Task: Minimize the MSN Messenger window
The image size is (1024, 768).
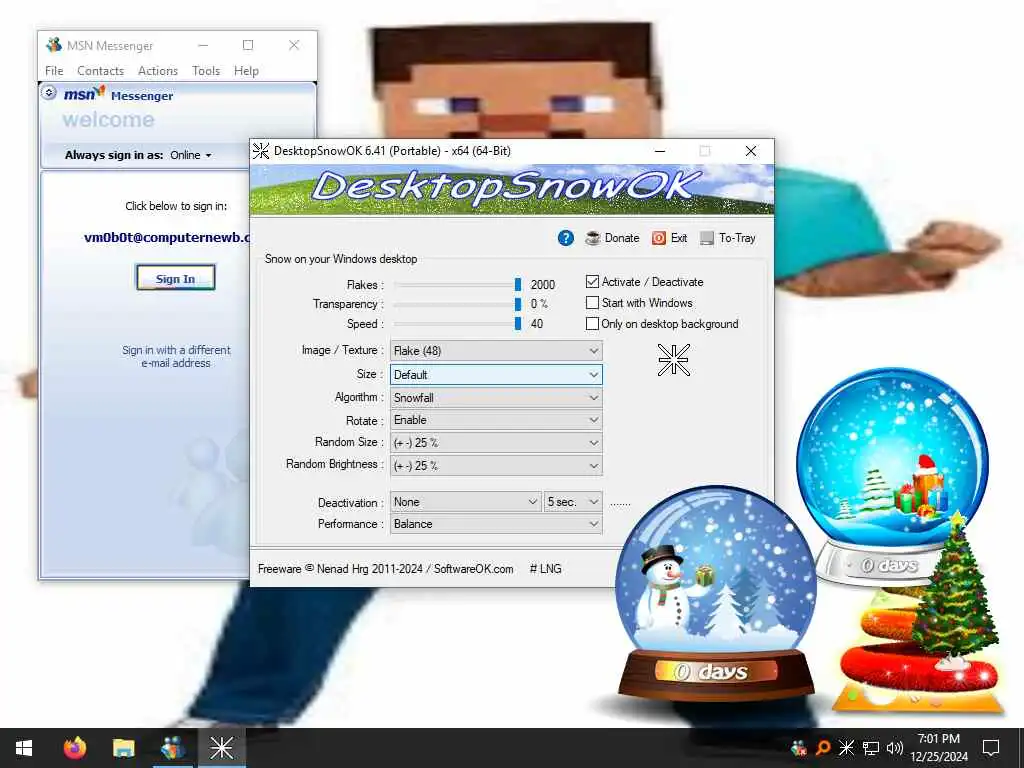Action: pyautogui.click(x=203, y=45)
